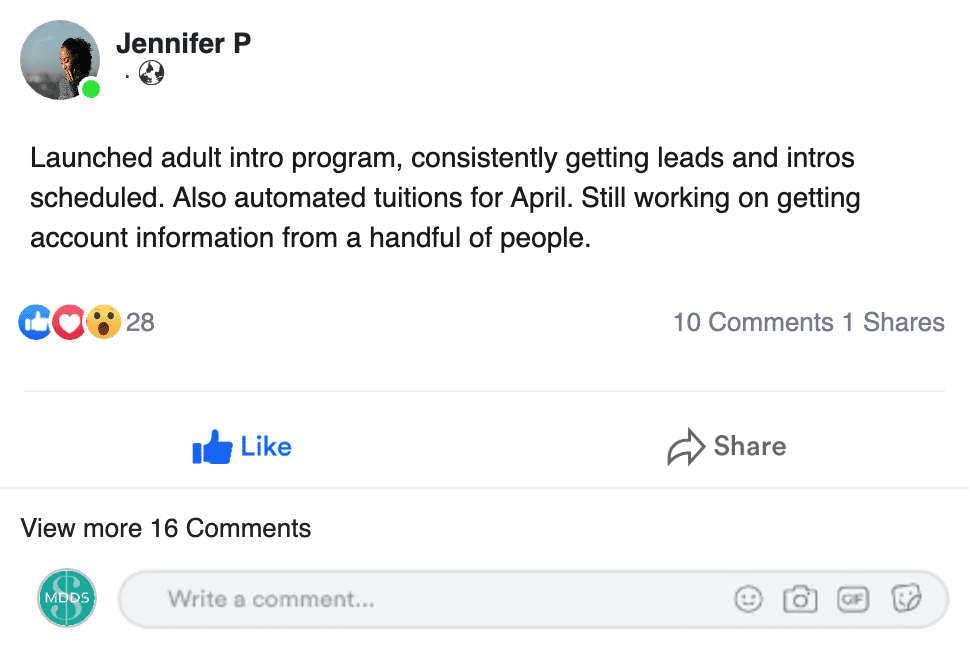Image resolution: width=970 pixels, height=646 pixels.
Task: Open the emoji picker in comment box
Action: (748, 599)
